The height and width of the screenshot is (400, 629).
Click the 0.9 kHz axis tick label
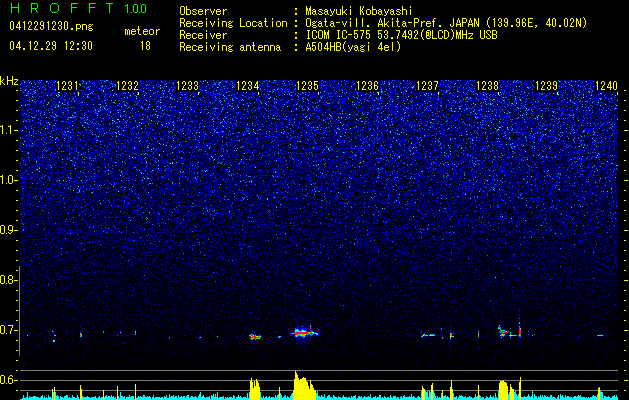pyautogui.click(x=8, y=230)
